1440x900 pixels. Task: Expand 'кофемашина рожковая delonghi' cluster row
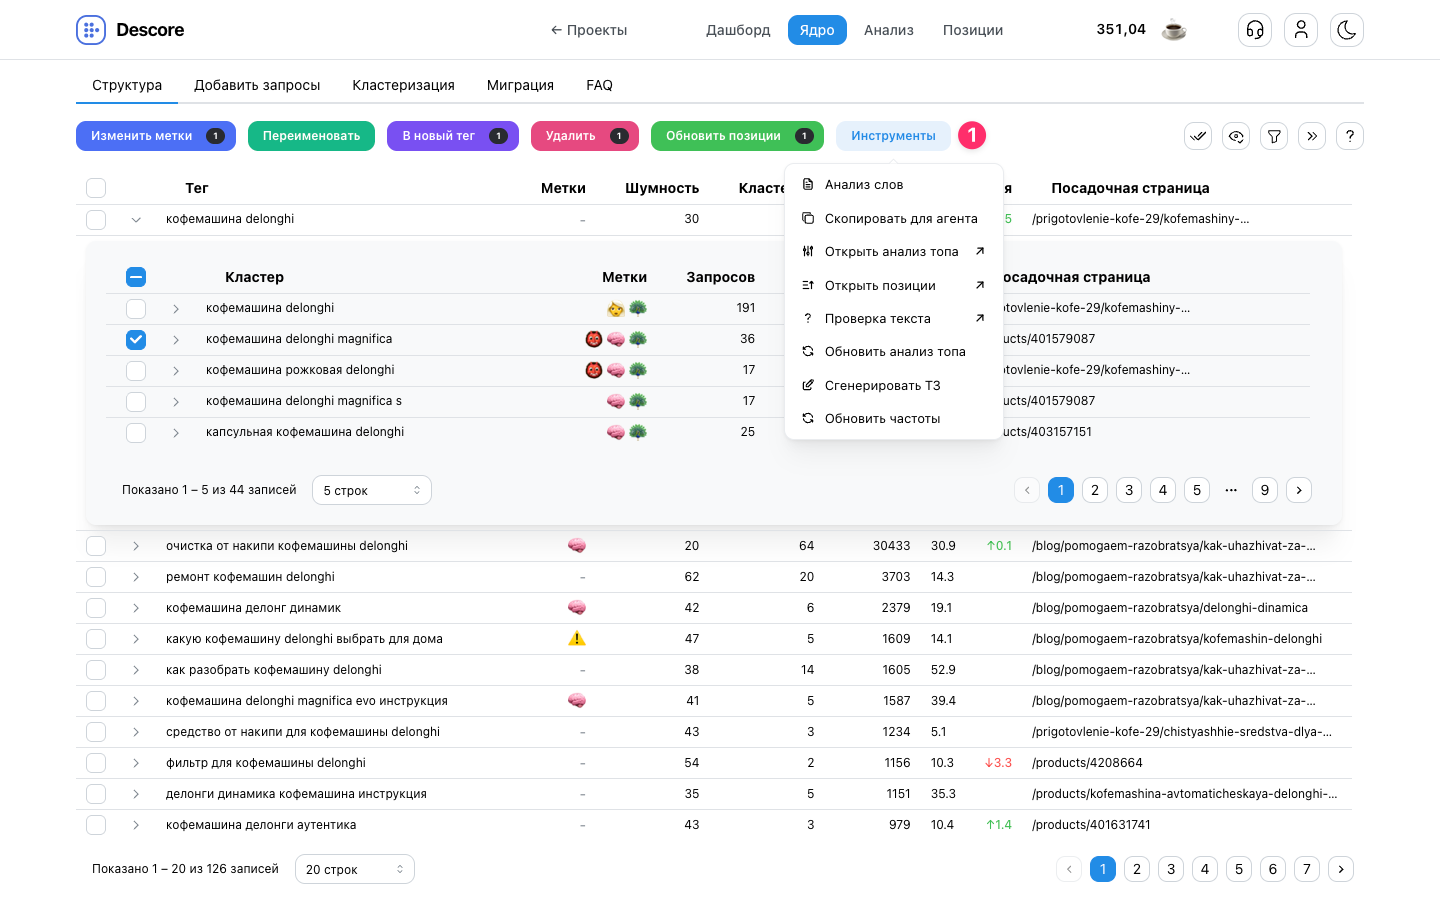(x=176, y=371)
